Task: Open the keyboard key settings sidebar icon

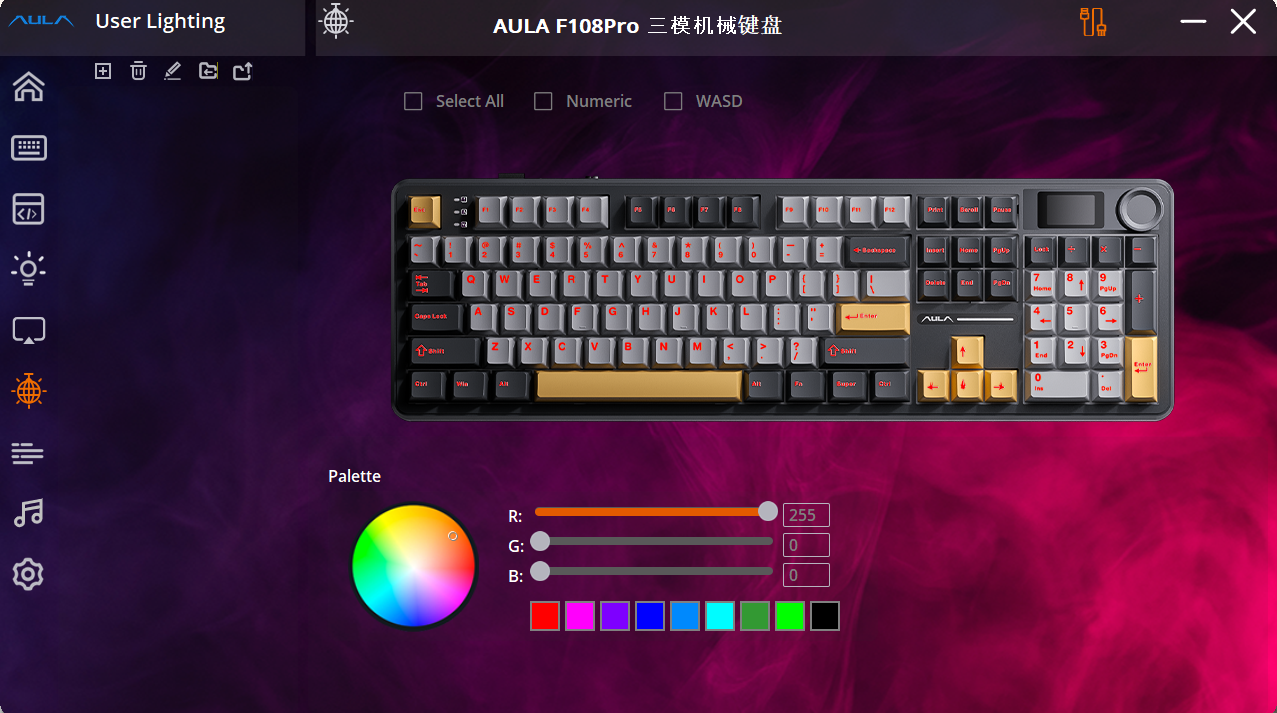Action: coord(28,148)
